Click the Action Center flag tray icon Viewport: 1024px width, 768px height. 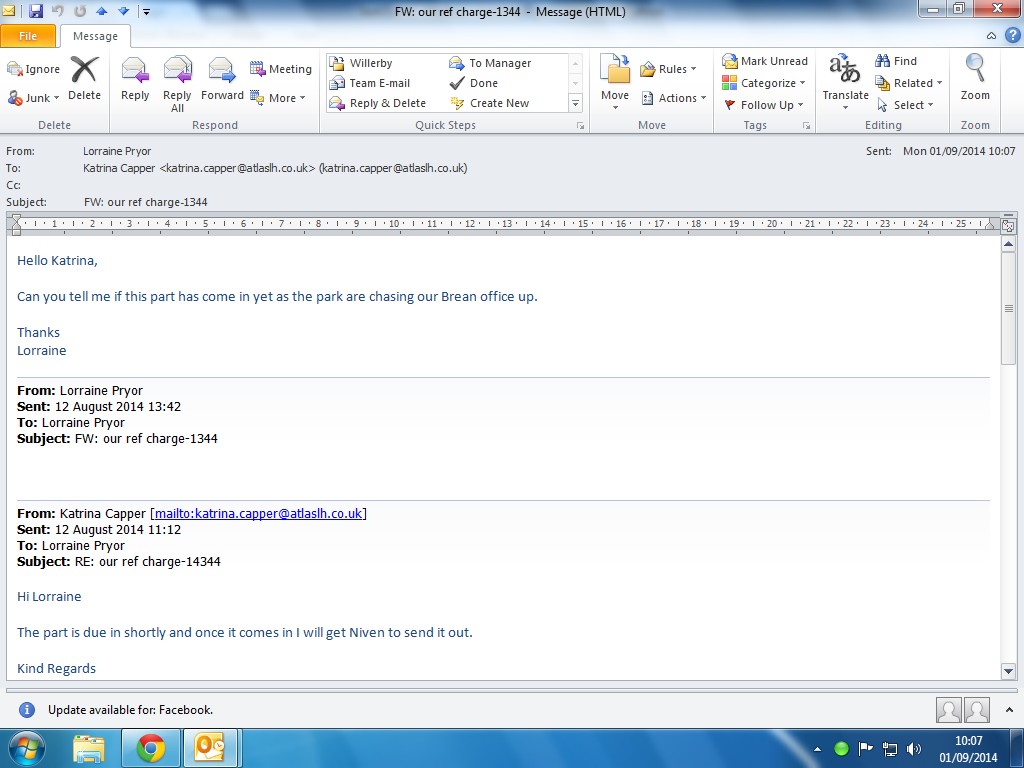[x=865, y=748]
